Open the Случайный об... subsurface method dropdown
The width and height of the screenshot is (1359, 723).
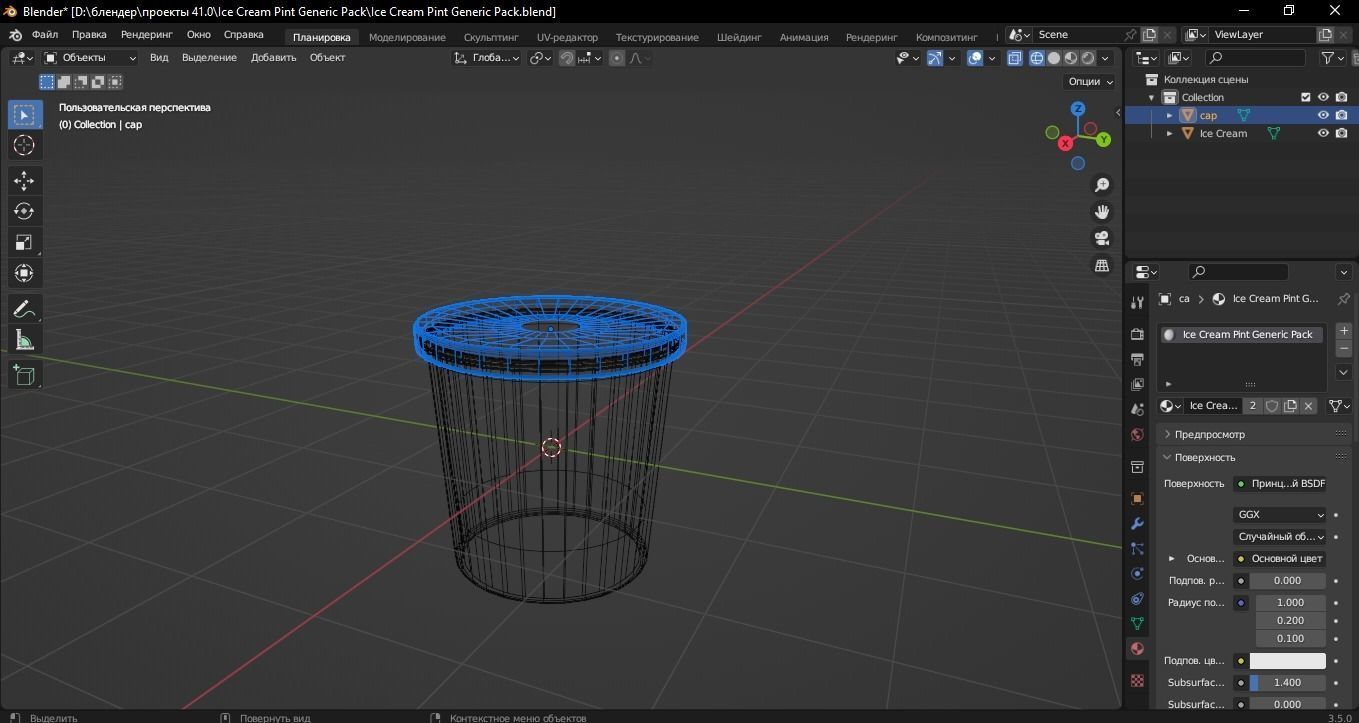coord(1280,537)
